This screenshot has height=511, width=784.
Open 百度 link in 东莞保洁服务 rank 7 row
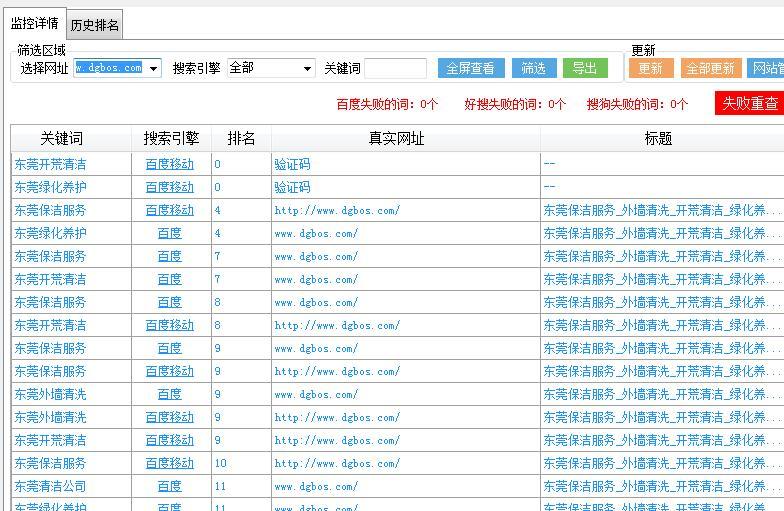click(170, 256)
